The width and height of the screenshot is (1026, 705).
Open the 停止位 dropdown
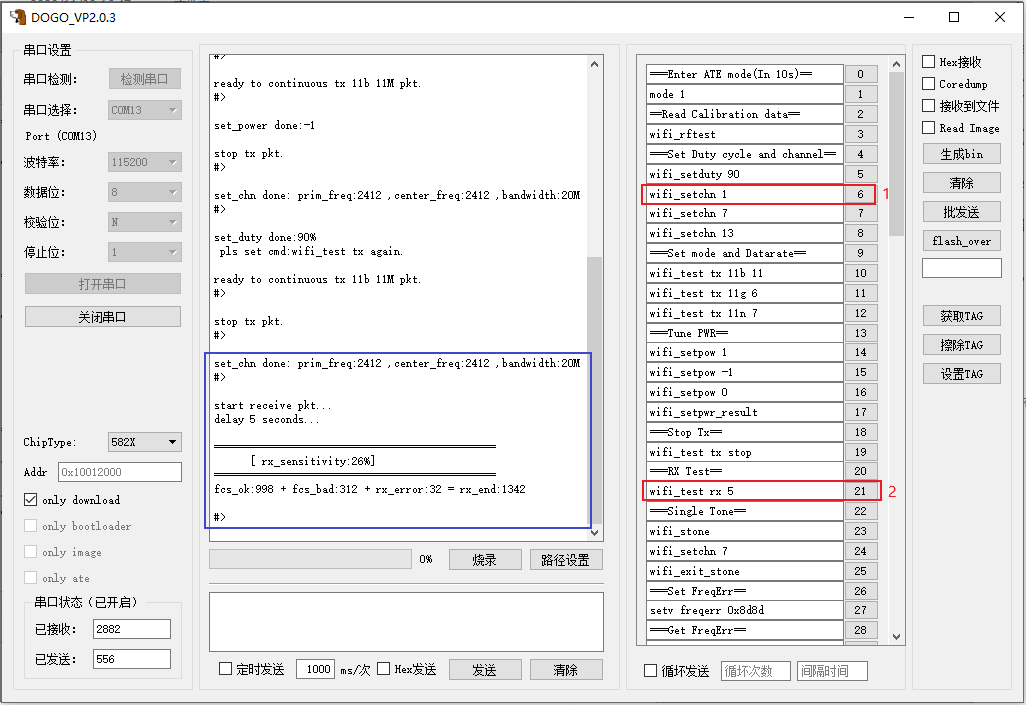(145, 252)
